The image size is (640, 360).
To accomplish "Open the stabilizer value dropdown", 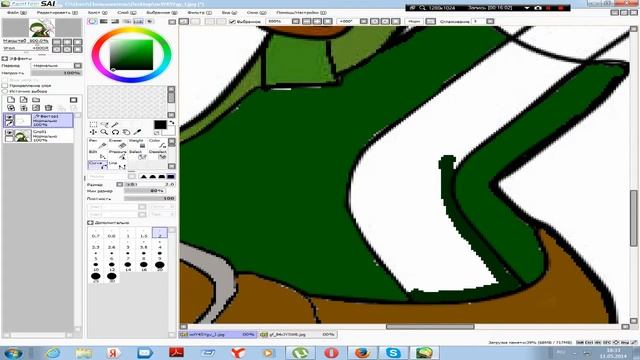I will 490,21.
